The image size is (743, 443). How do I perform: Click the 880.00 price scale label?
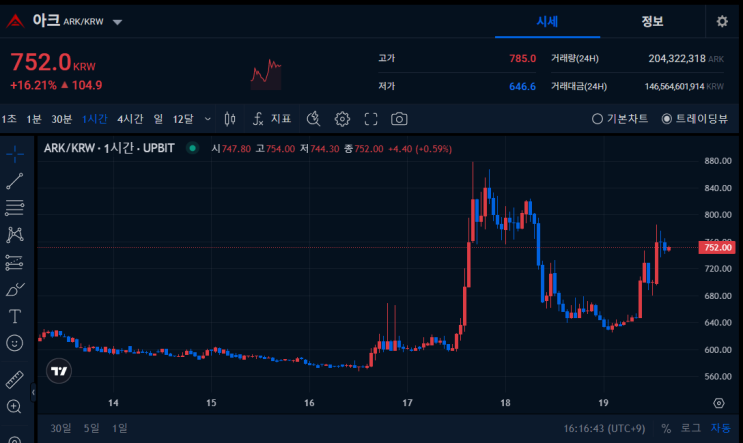[x=718, y=161]
